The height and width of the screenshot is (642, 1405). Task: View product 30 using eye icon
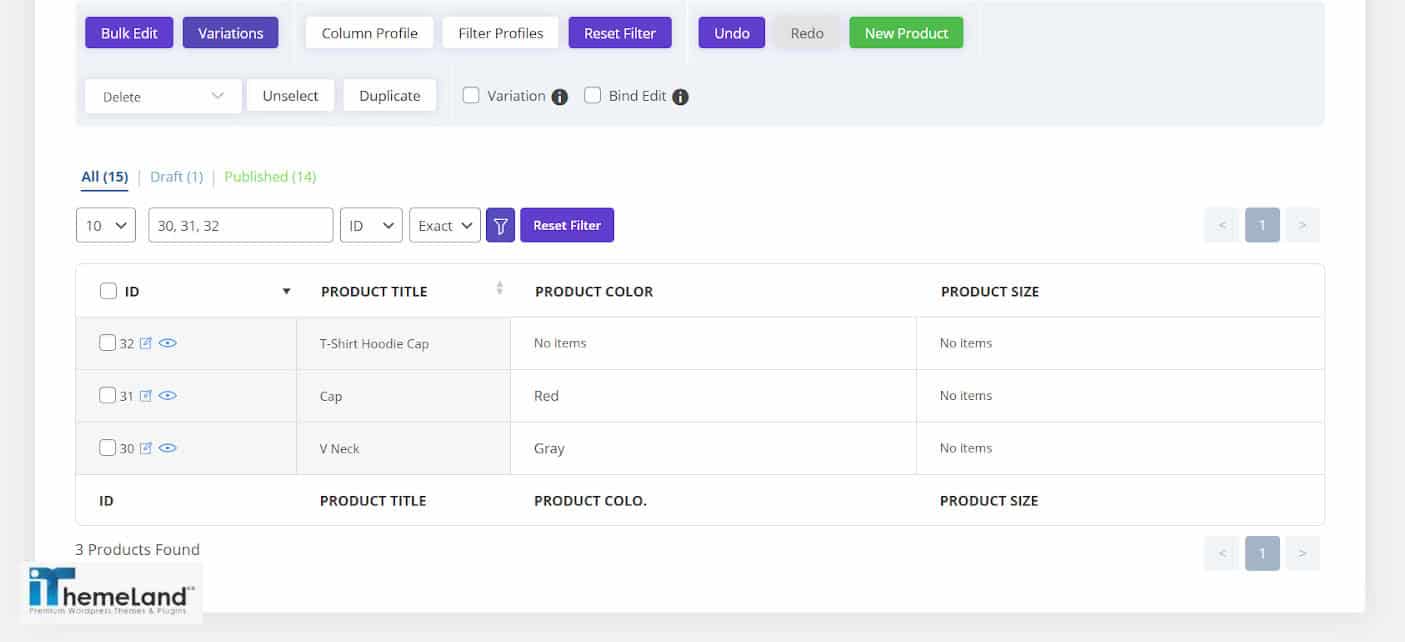[168, 448]
